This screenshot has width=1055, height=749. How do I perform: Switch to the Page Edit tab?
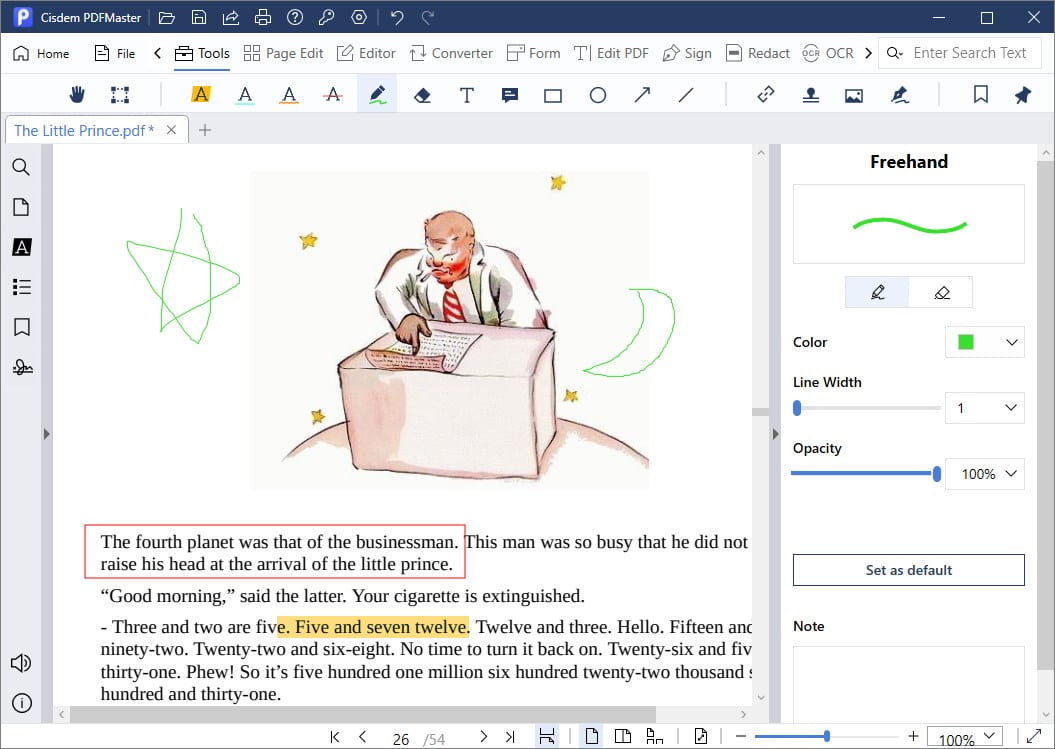(x=284, y=53)
